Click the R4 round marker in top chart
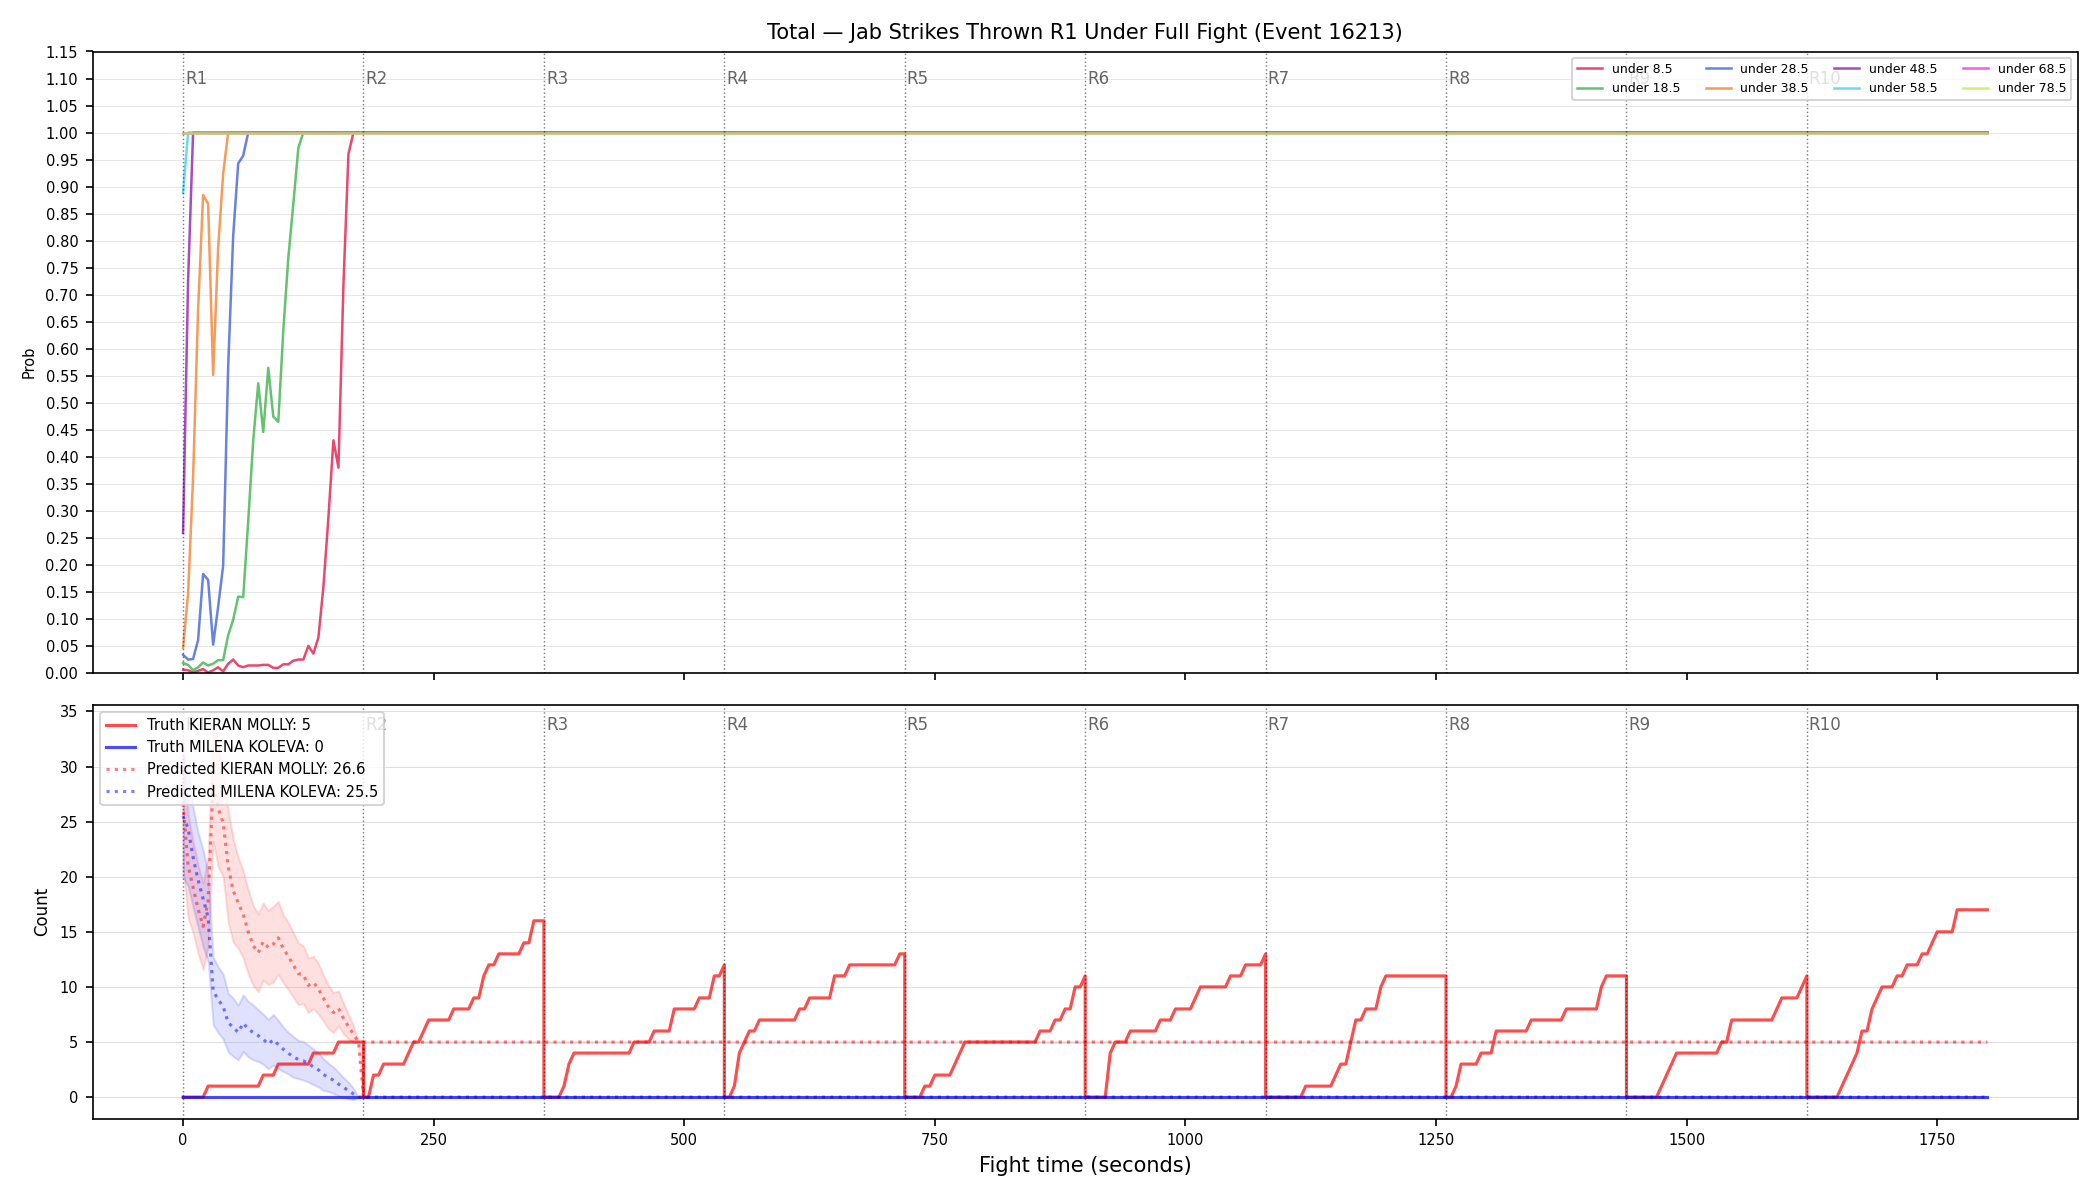The width and height of the screenshot is (2100, 1200). (x=737, y=78)
